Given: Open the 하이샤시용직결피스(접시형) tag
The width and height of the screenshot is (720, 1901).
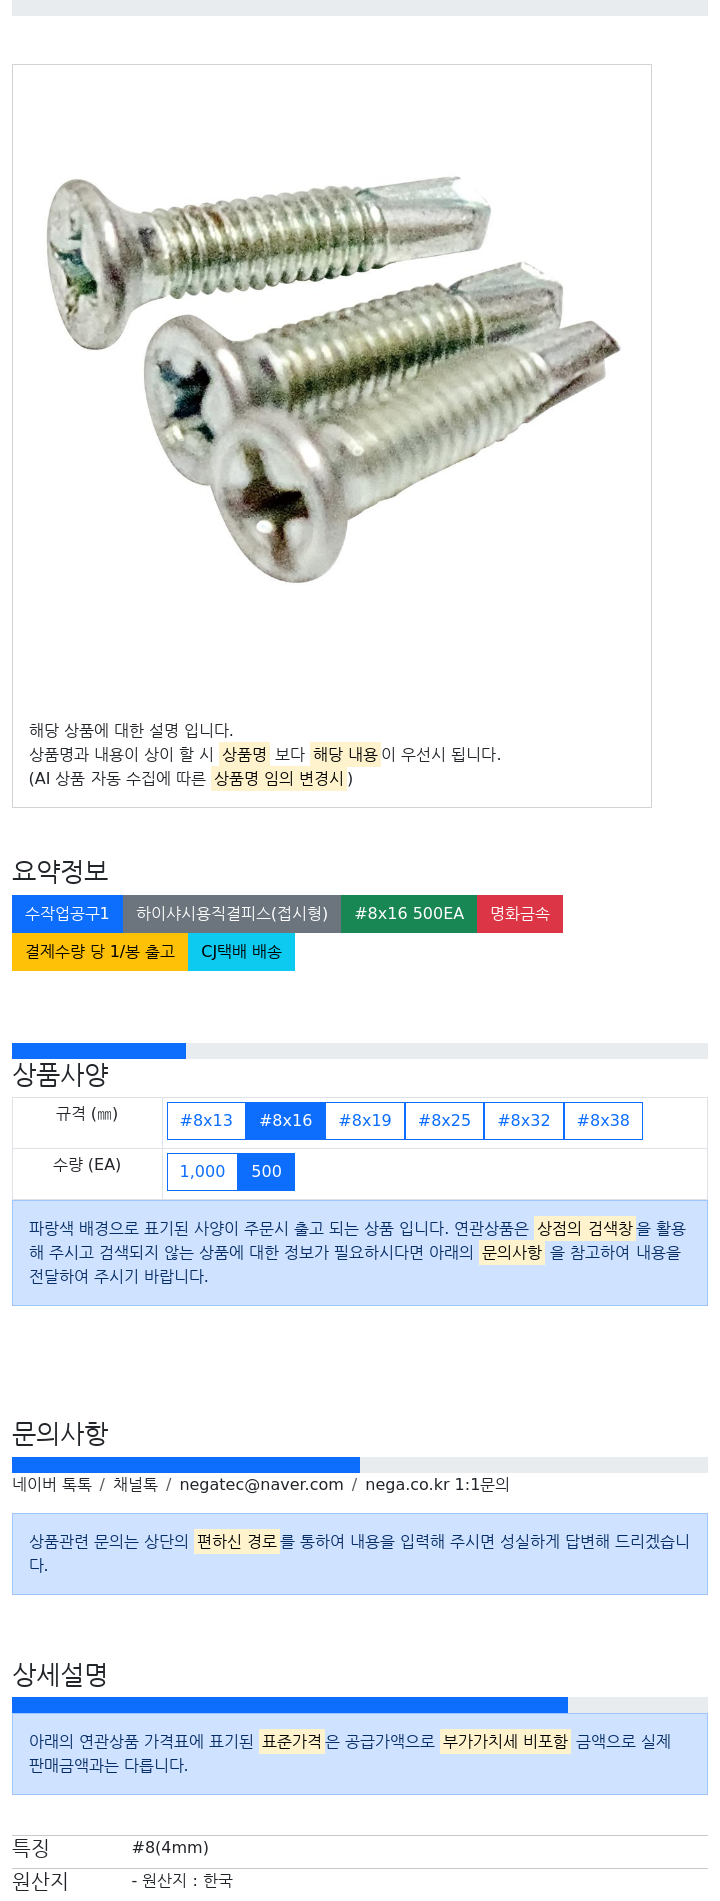Looking at the screenshot, I should click(x=232, y=914).
